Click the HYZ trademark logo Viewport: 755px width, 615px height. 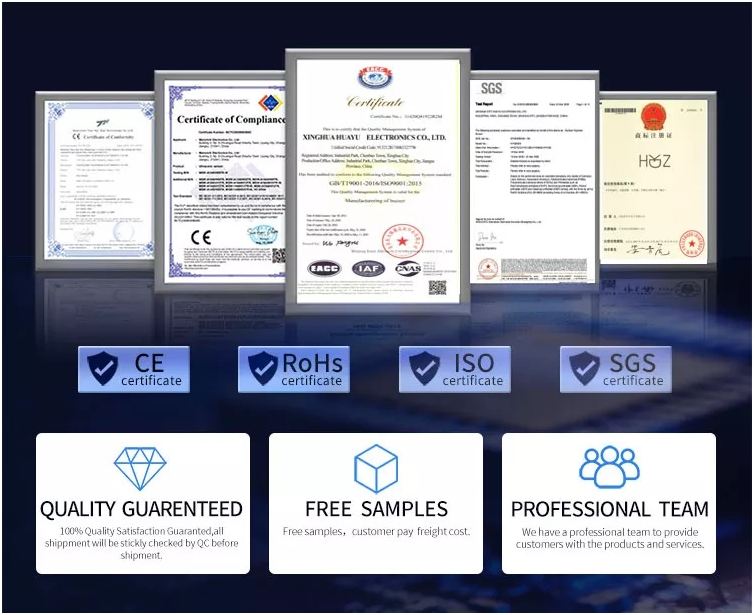tap(654, 160)
